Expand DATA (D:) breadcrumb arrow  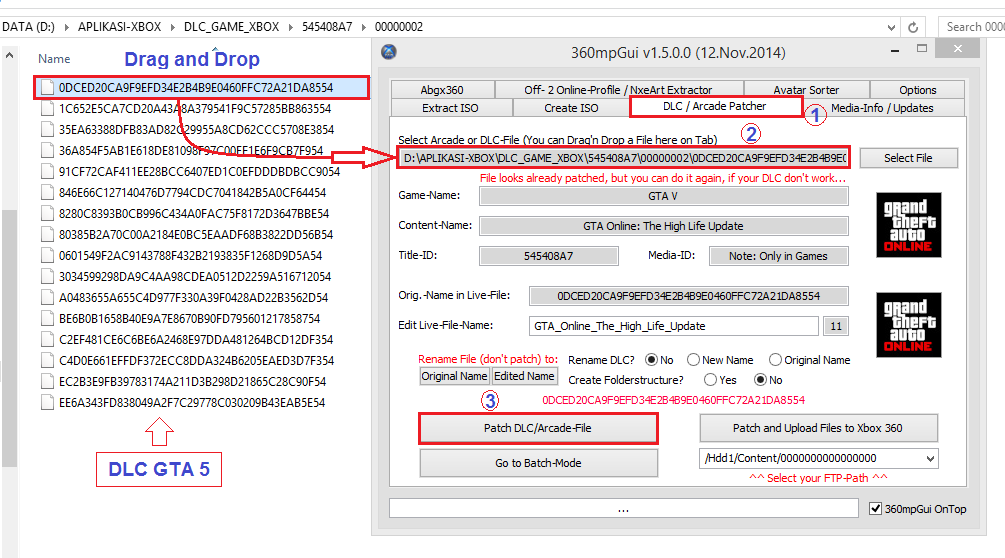[67, 27]
